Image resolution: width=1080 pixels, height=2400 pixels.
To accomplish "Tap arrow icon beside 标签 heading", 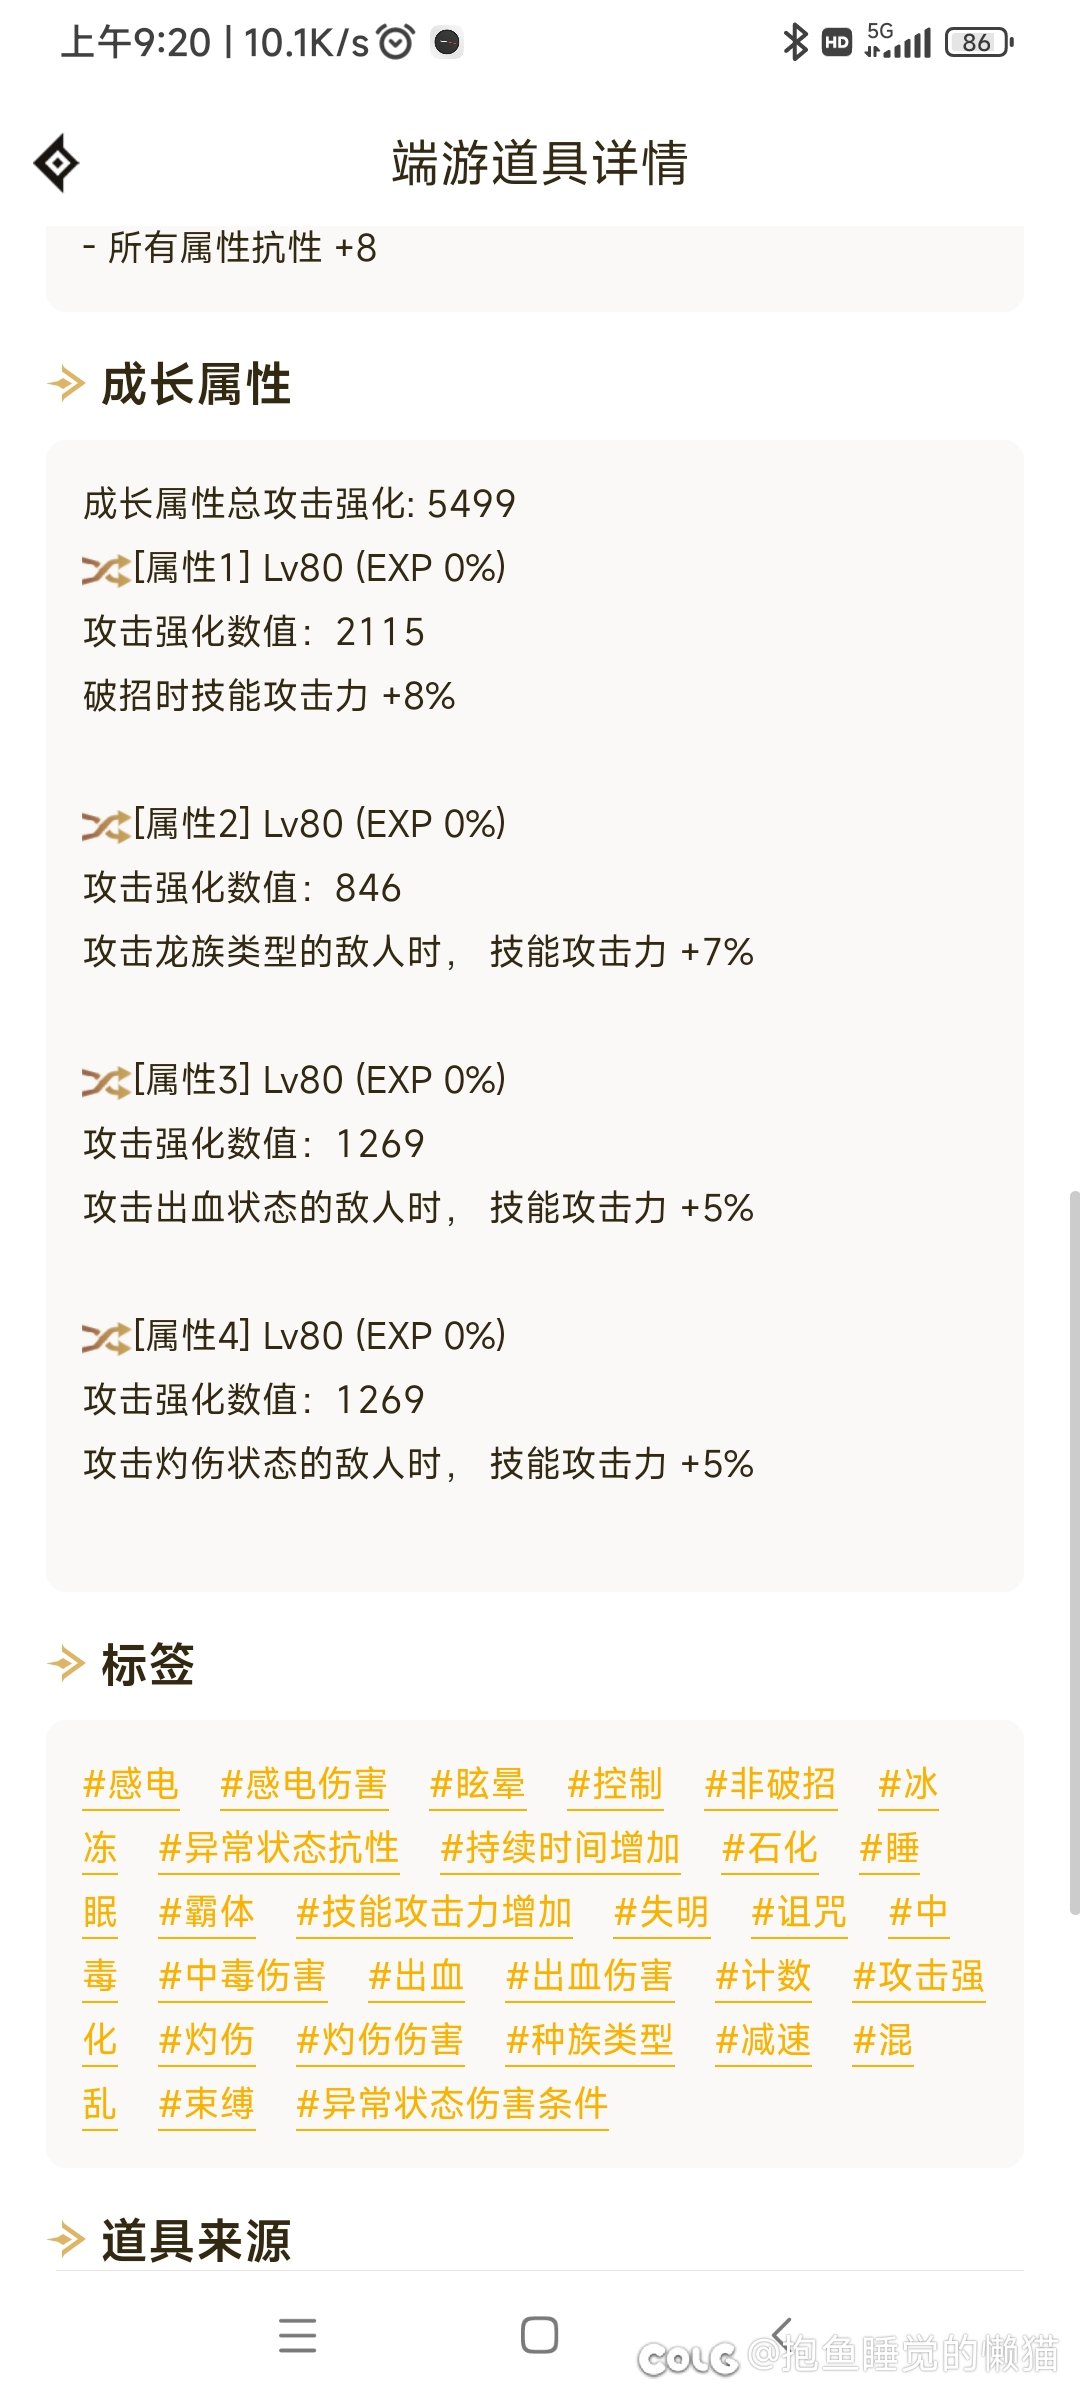I will coord(67,1664).
